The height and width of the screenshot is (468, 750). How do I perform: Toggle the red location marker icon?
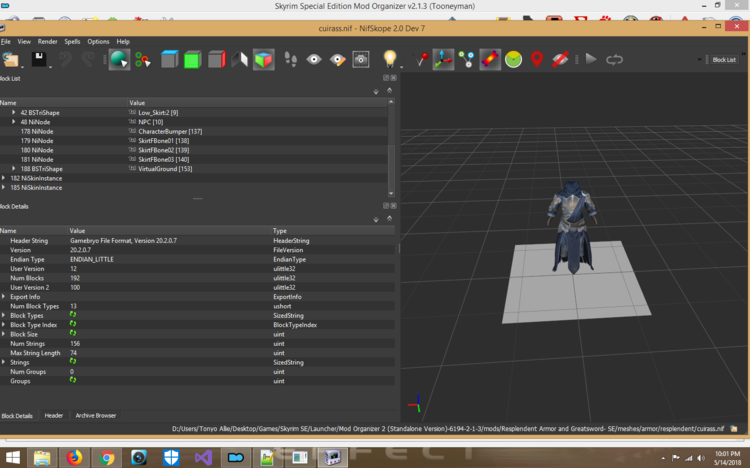[537, 60]
